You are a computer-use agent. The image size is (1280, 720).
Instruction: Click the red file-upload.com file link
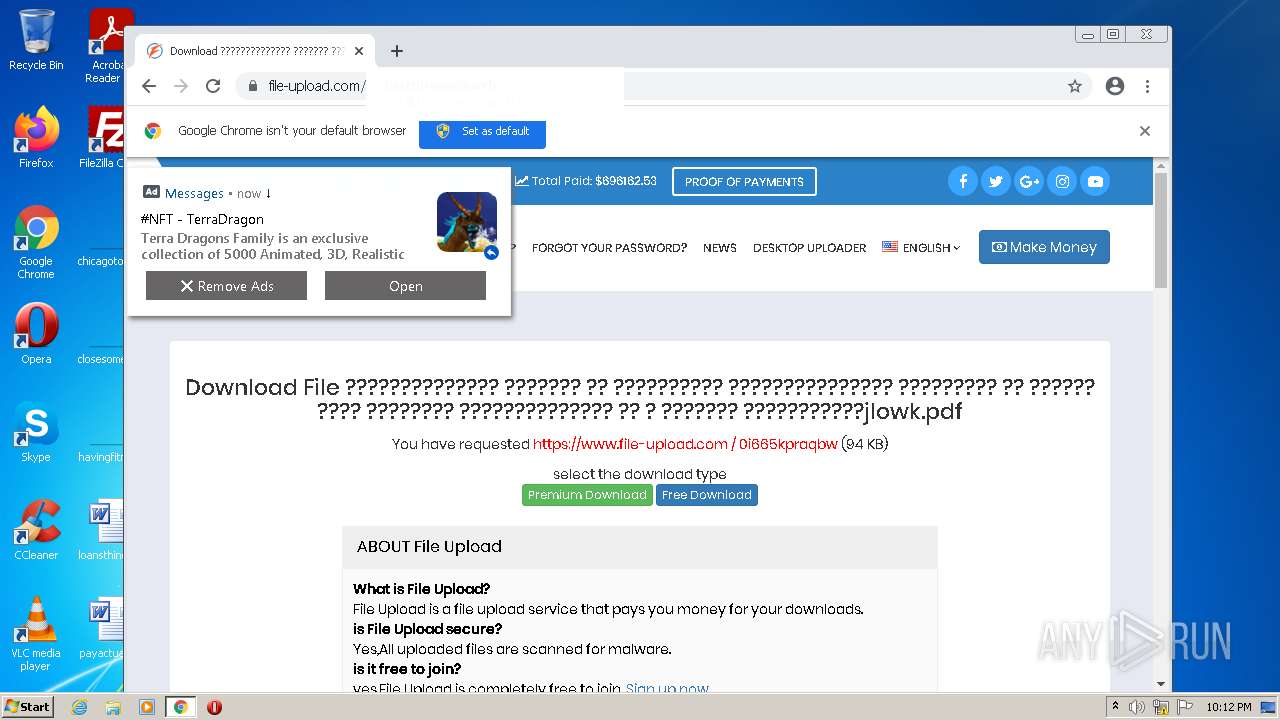pyautogui.click(x=685, y=444)
